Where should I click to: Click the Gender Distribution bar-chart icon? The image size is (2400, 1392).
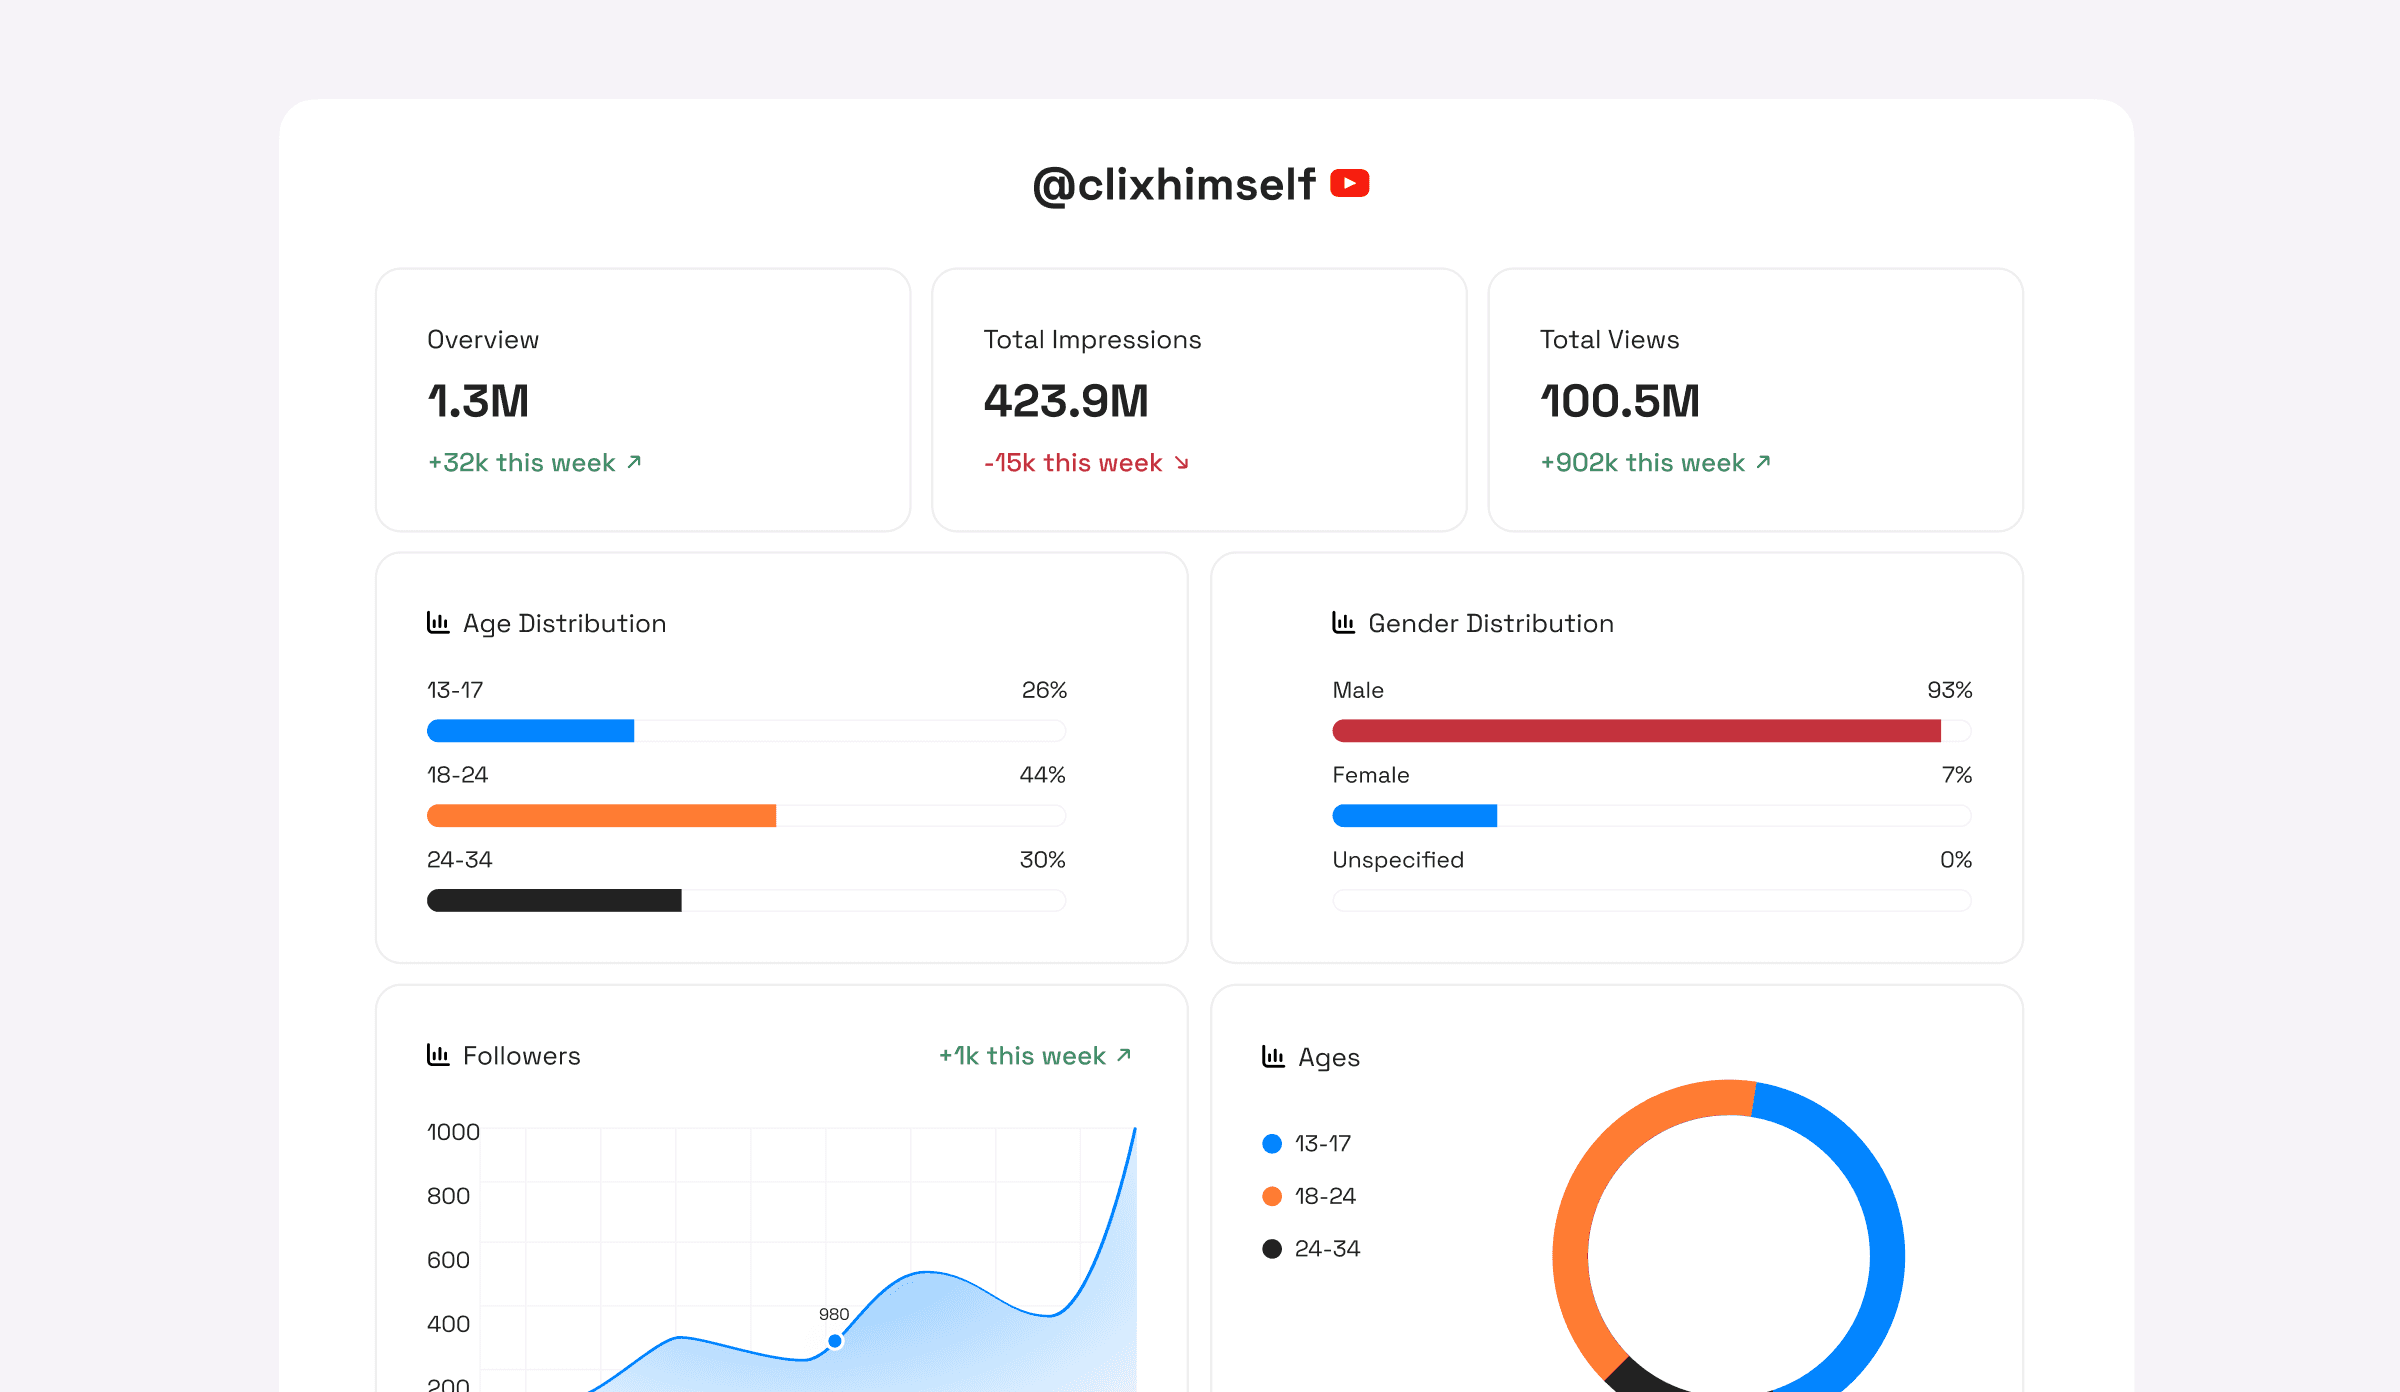tap(1343, 623)
